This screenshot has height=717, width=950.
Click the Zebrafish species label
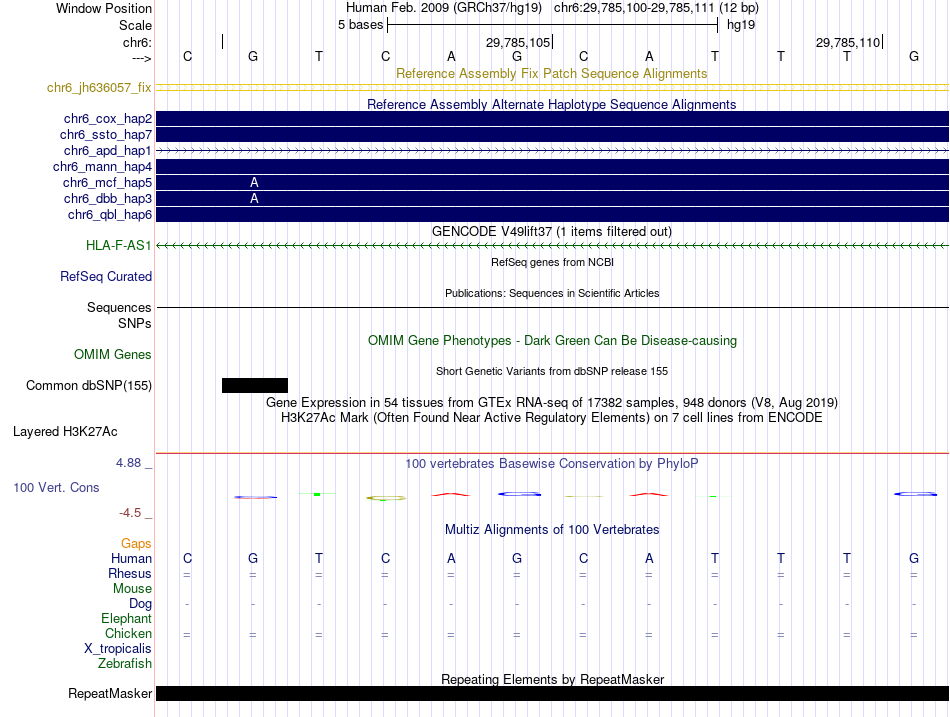(125, 664)
